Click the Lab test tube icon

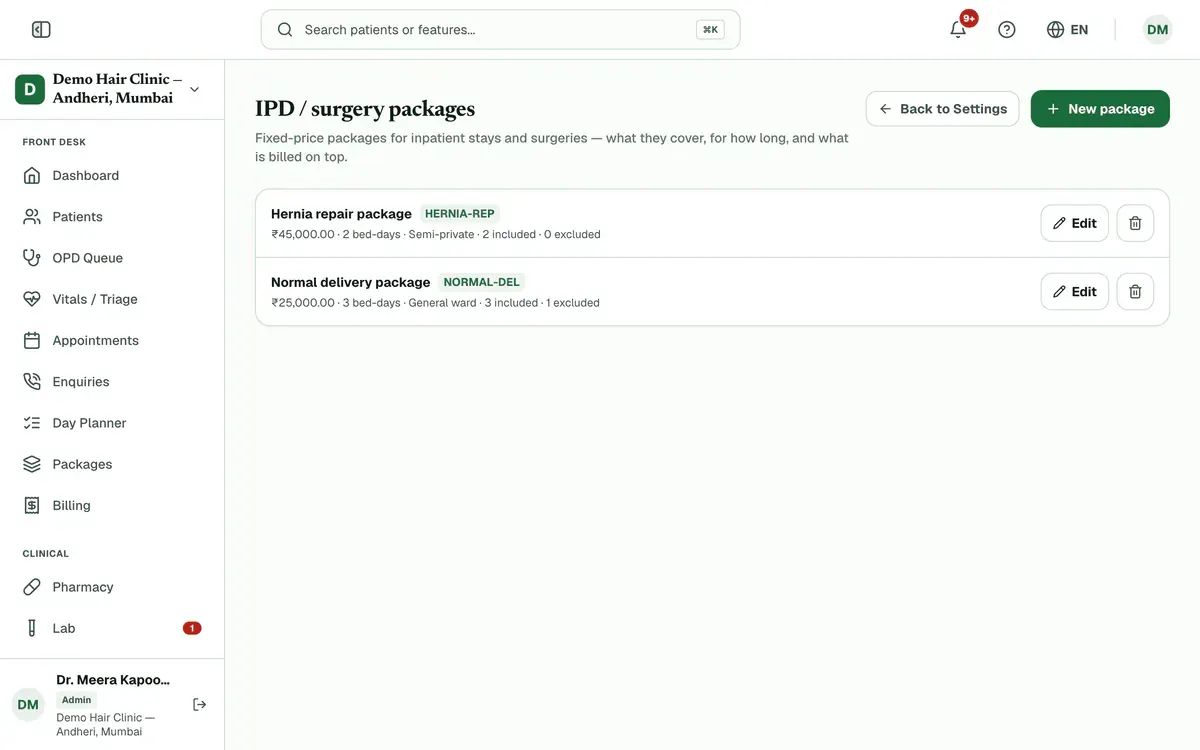click(32, 628)
